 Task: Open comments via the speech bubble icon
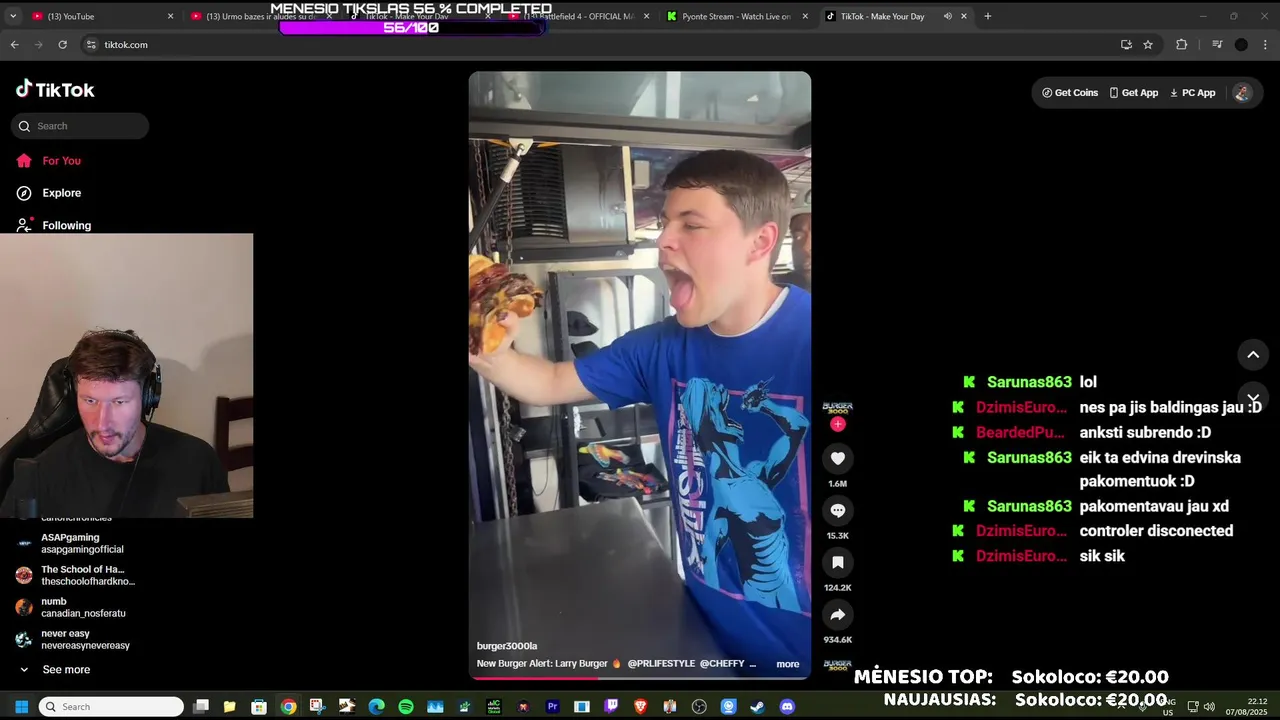(x=838, y=510)
